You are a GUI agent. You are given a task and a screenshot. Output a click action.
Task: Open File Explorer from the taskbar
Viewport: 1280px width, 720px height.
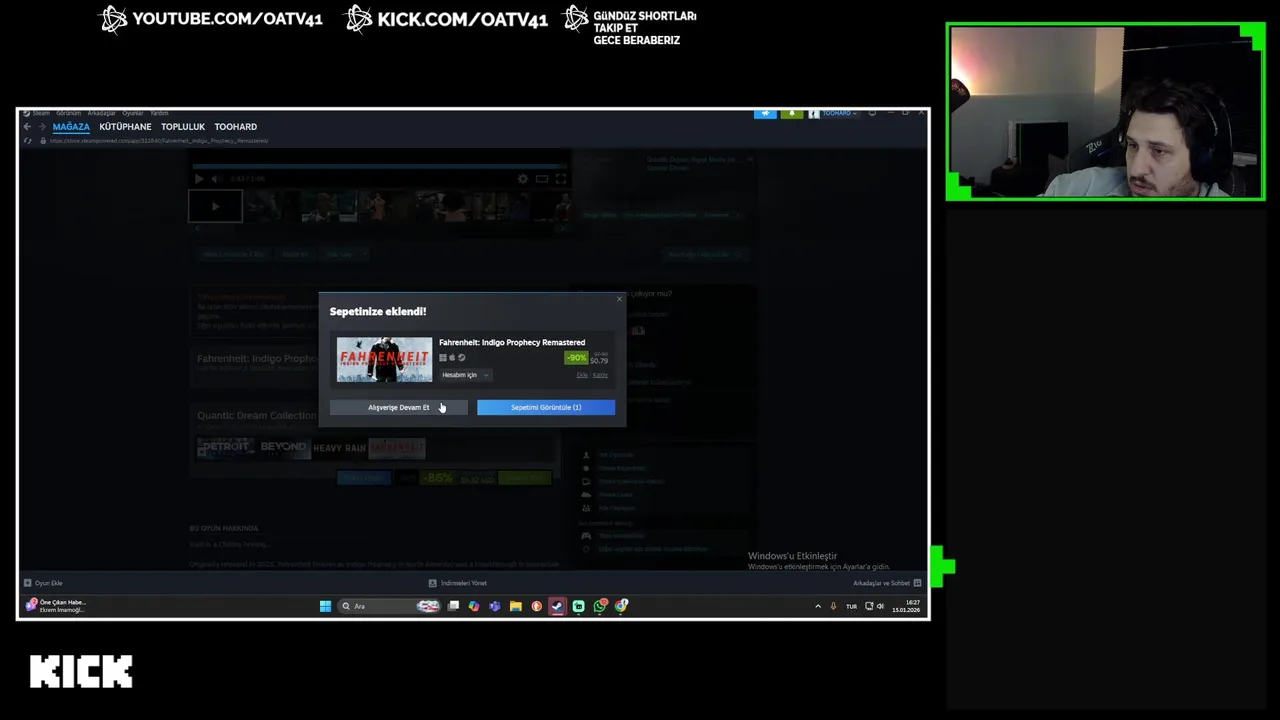515,606
